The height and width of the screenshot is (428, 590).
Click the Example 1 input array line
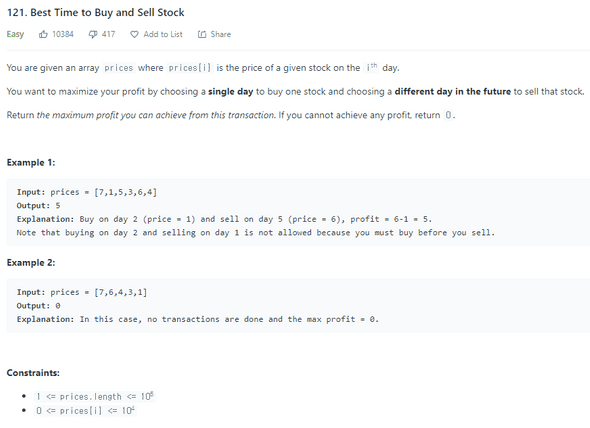[x=87, y=192]
